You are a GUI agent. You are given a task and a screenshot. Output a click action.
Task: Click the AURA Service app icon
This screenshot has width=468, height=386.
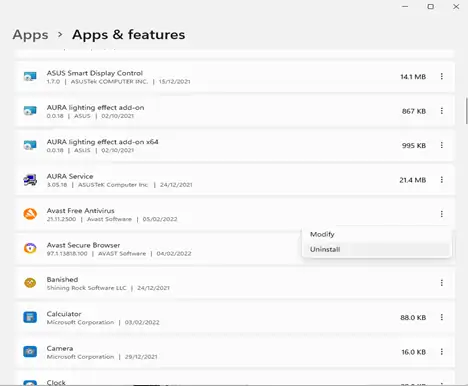[x=30, y=180]
